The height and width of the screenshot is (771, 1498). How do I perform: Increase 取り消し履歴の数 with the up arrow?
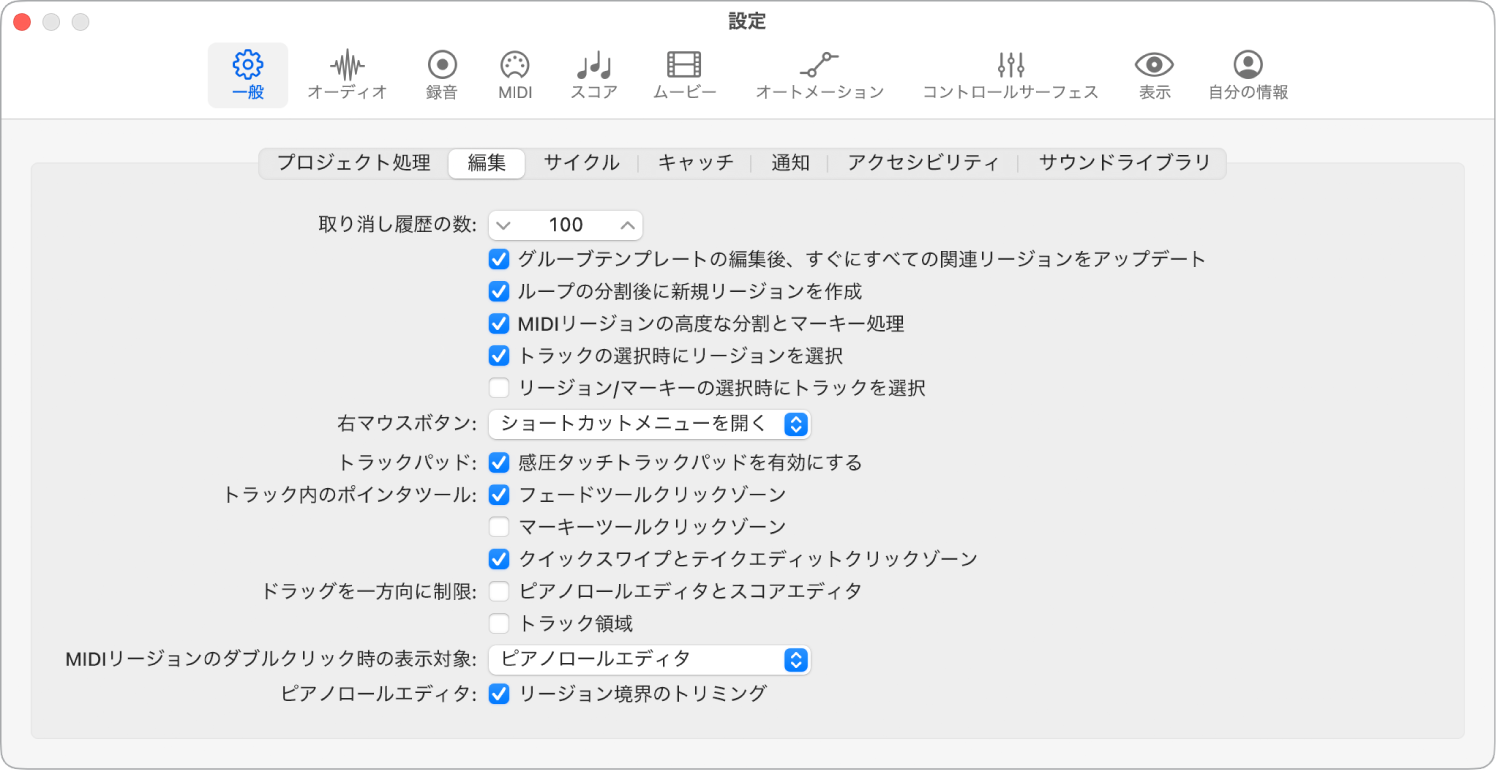pos(628,224)
